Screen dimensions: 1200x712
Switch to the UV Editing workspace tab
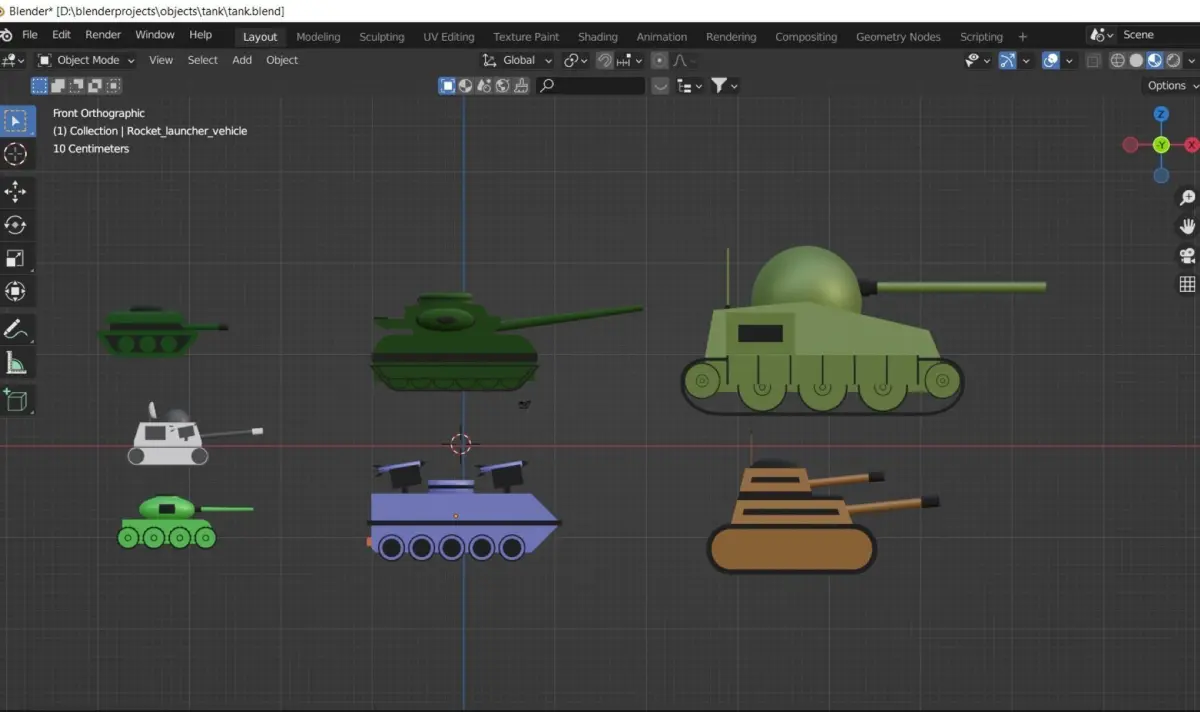(x=449, y=37)
